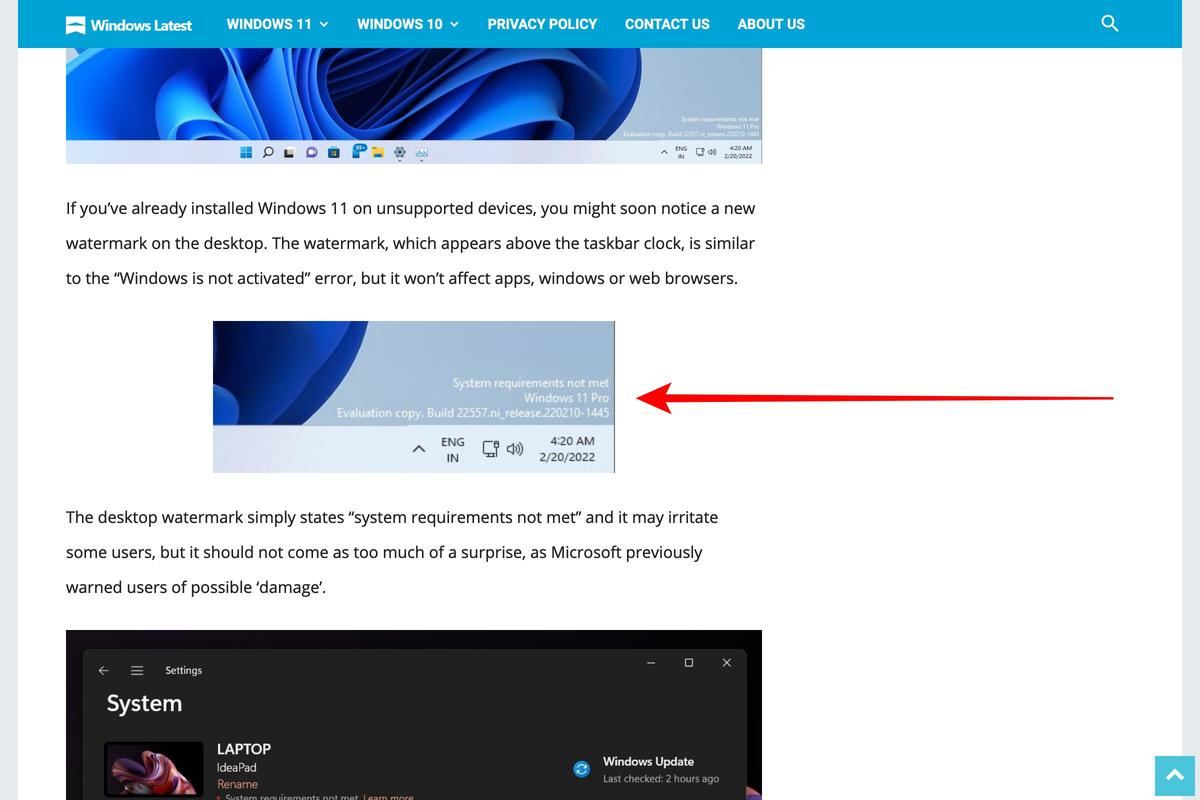Click the network monitor icon in watermark close-up
Image resolution: width=1200 pixels, height=800 pixels.
click(491, 449)
